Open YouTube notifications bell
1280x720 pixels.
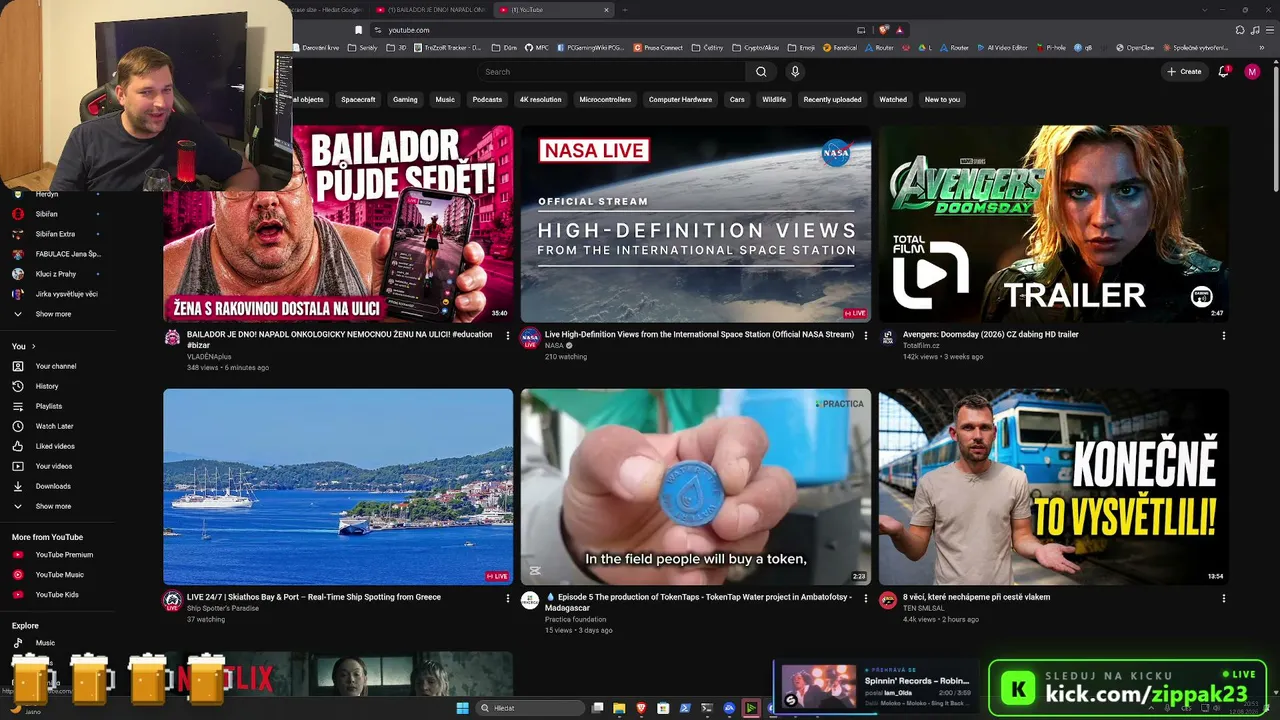point(1223,72)
